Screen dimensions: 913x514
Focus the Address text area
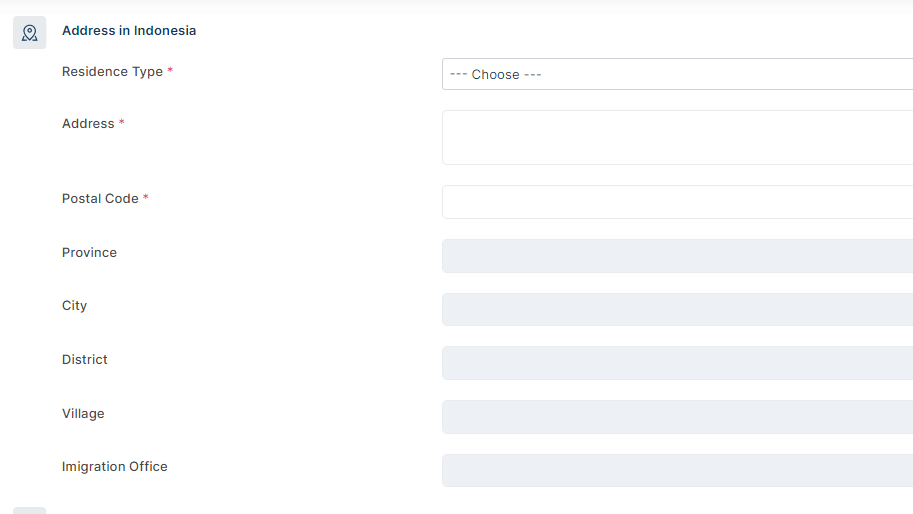pos(677,137)
